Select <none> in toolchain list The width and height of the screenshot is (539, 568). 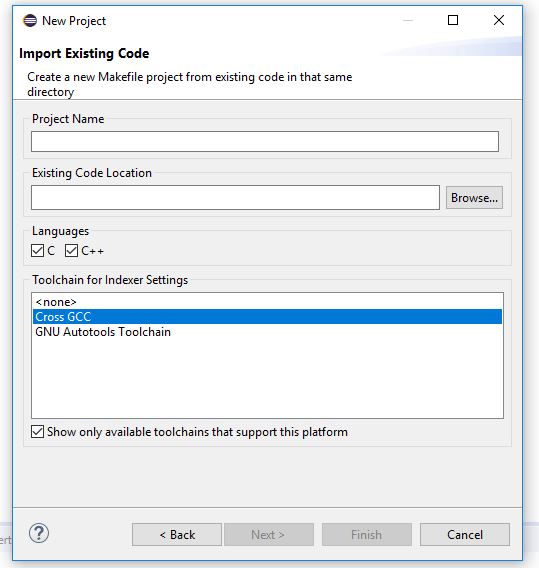[x=267, y=302]
